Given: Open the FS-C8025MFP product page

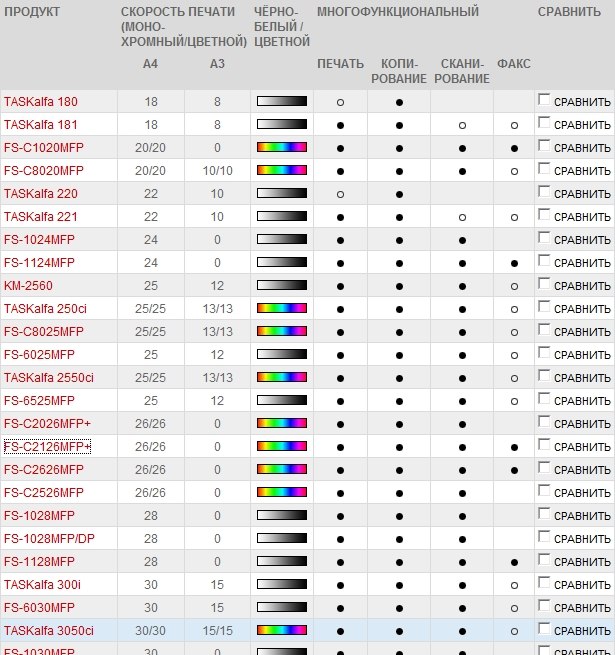Looking at the screenshot, I should click(x=44, y=331).
